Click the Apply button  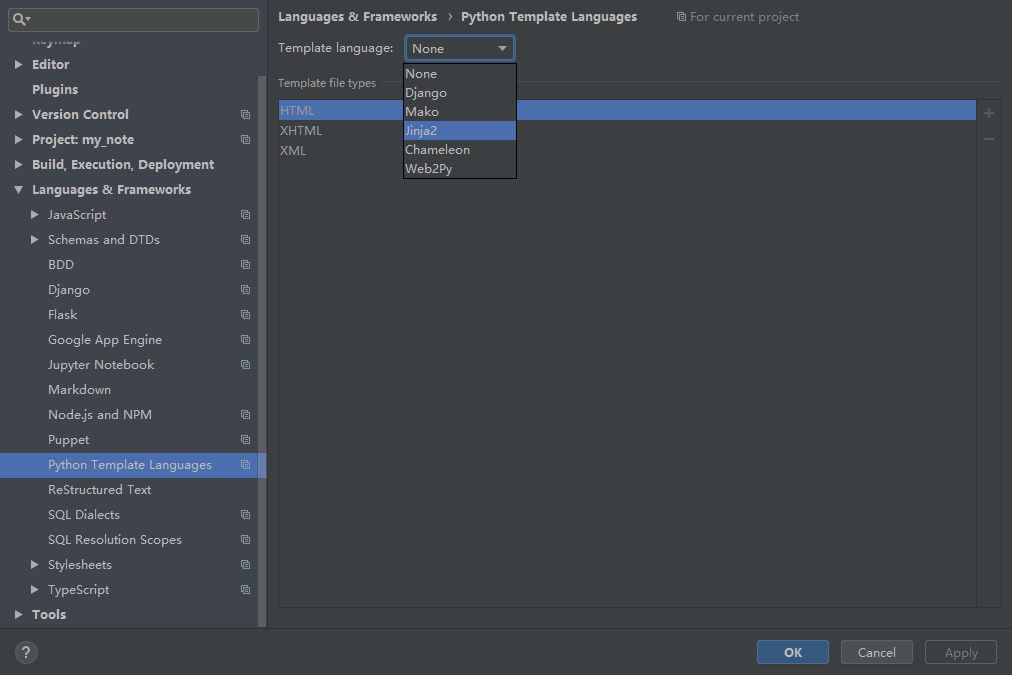(961, 652)
